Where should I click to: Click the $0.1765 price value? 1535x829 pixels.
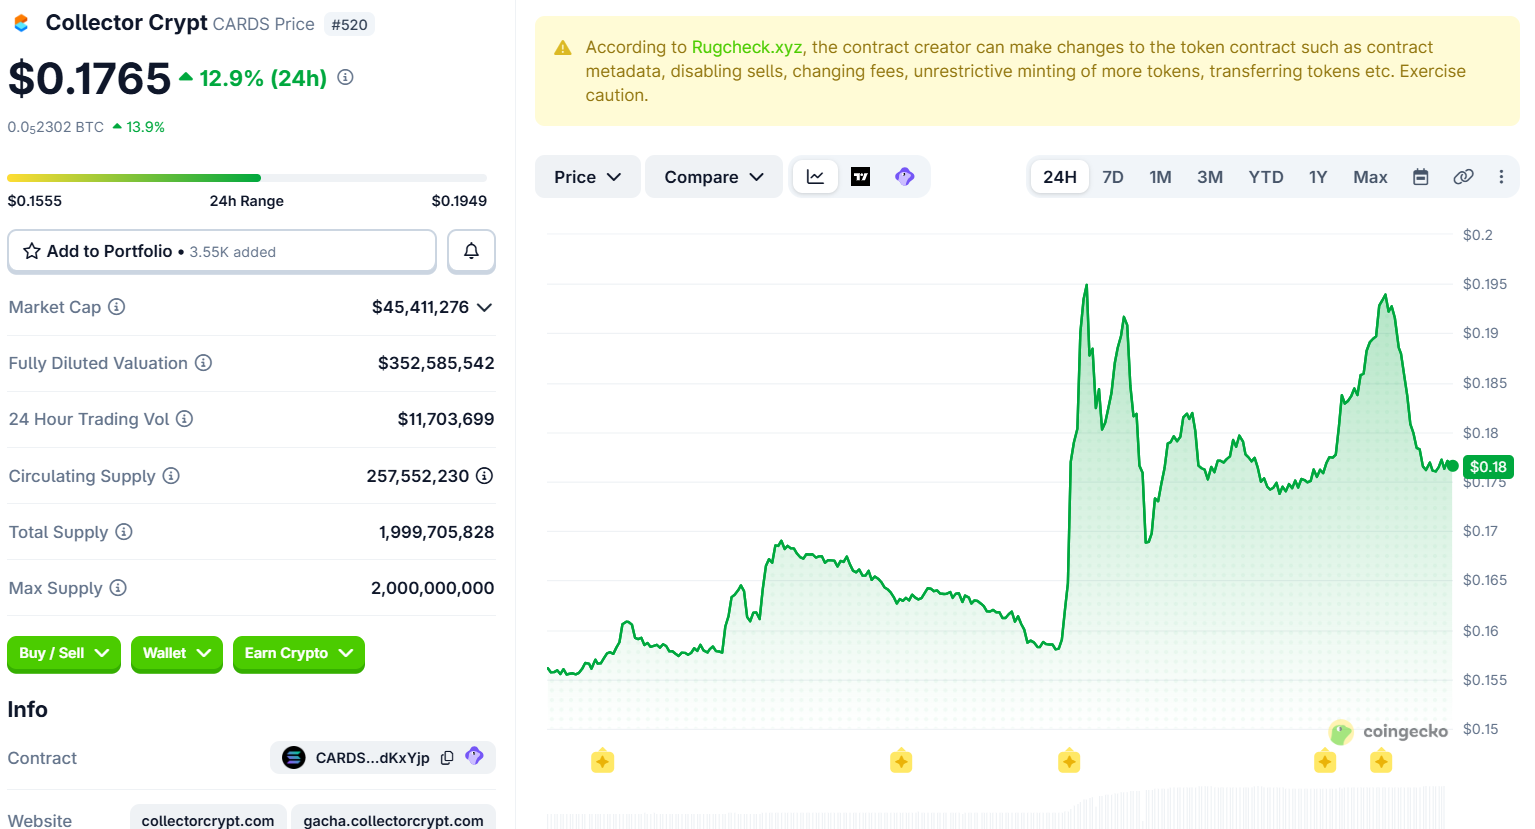[x=90, y=78]
